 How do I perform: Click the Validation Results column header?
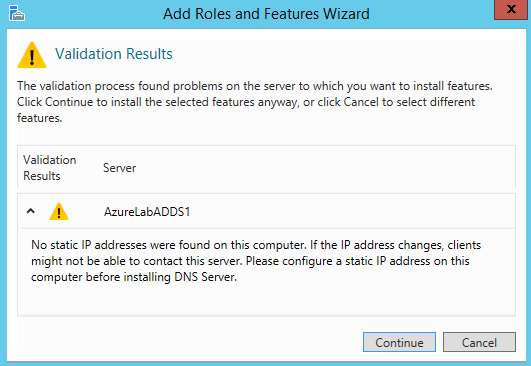pyautogui.click(x=50, y=168)
